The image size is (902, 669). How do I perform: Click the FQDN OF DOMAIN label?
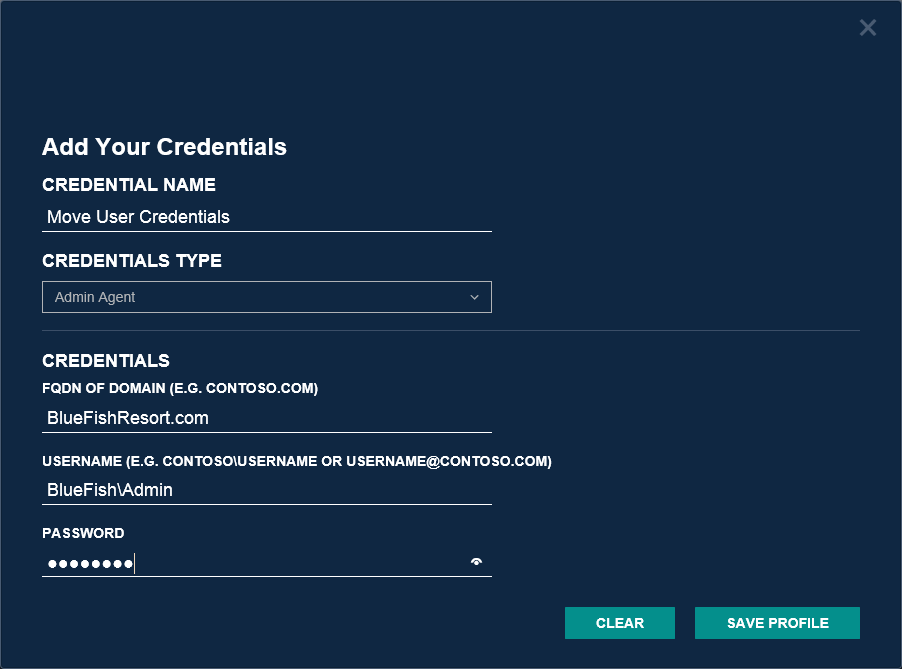click(x=180, y=389)
